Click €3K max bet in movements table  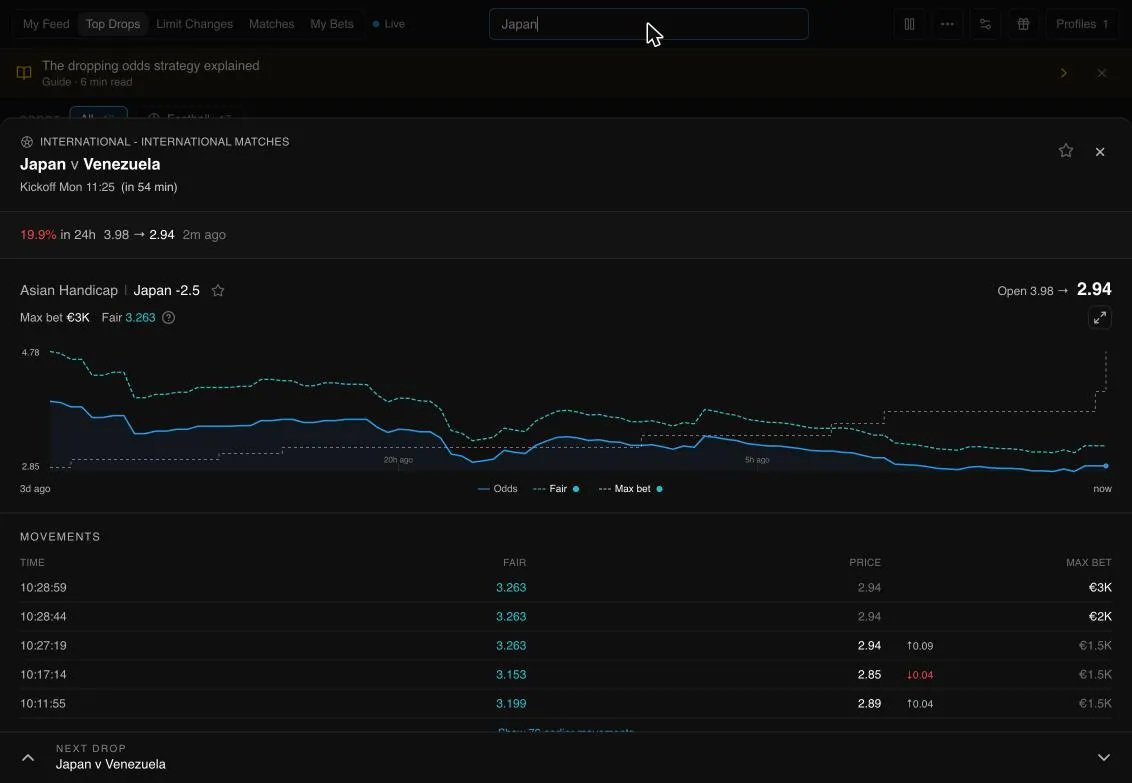point(1100,587)
